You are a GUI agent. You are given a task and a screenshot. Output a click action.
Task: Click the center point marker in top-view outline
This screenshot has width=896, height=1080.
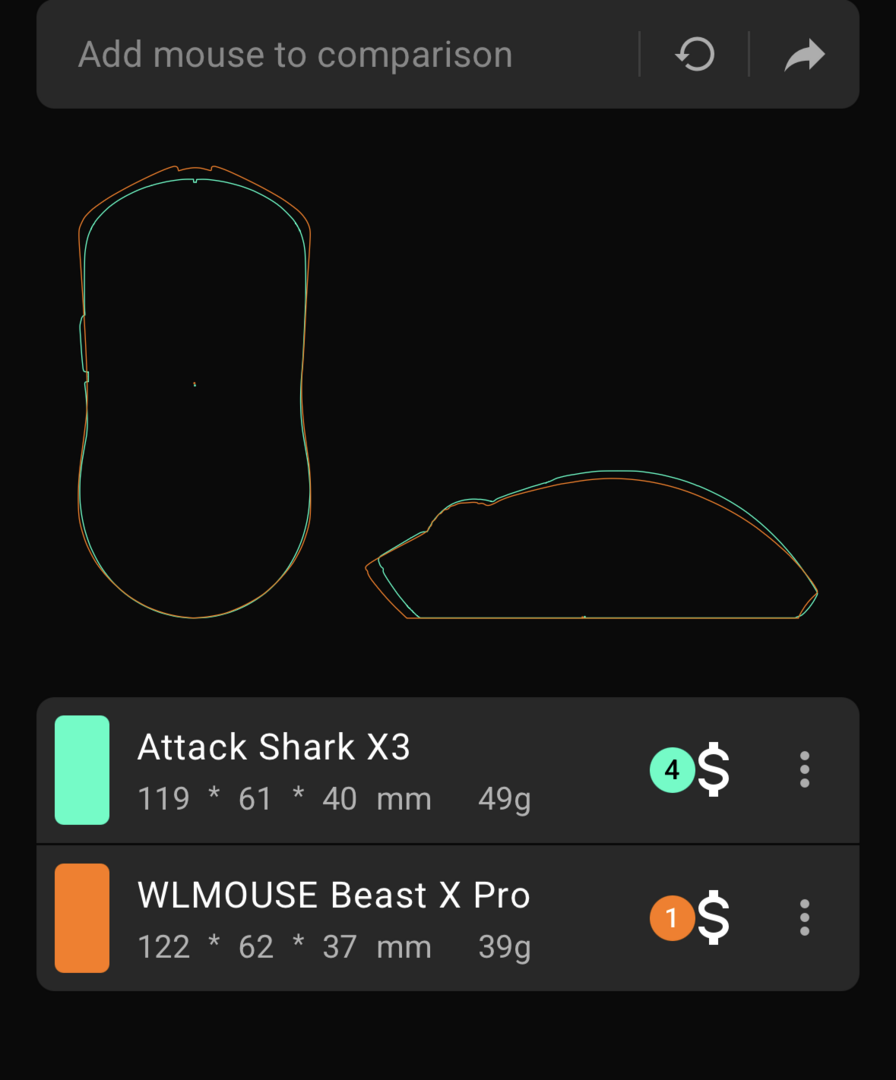pyautogui.click(x=194, y=384)
